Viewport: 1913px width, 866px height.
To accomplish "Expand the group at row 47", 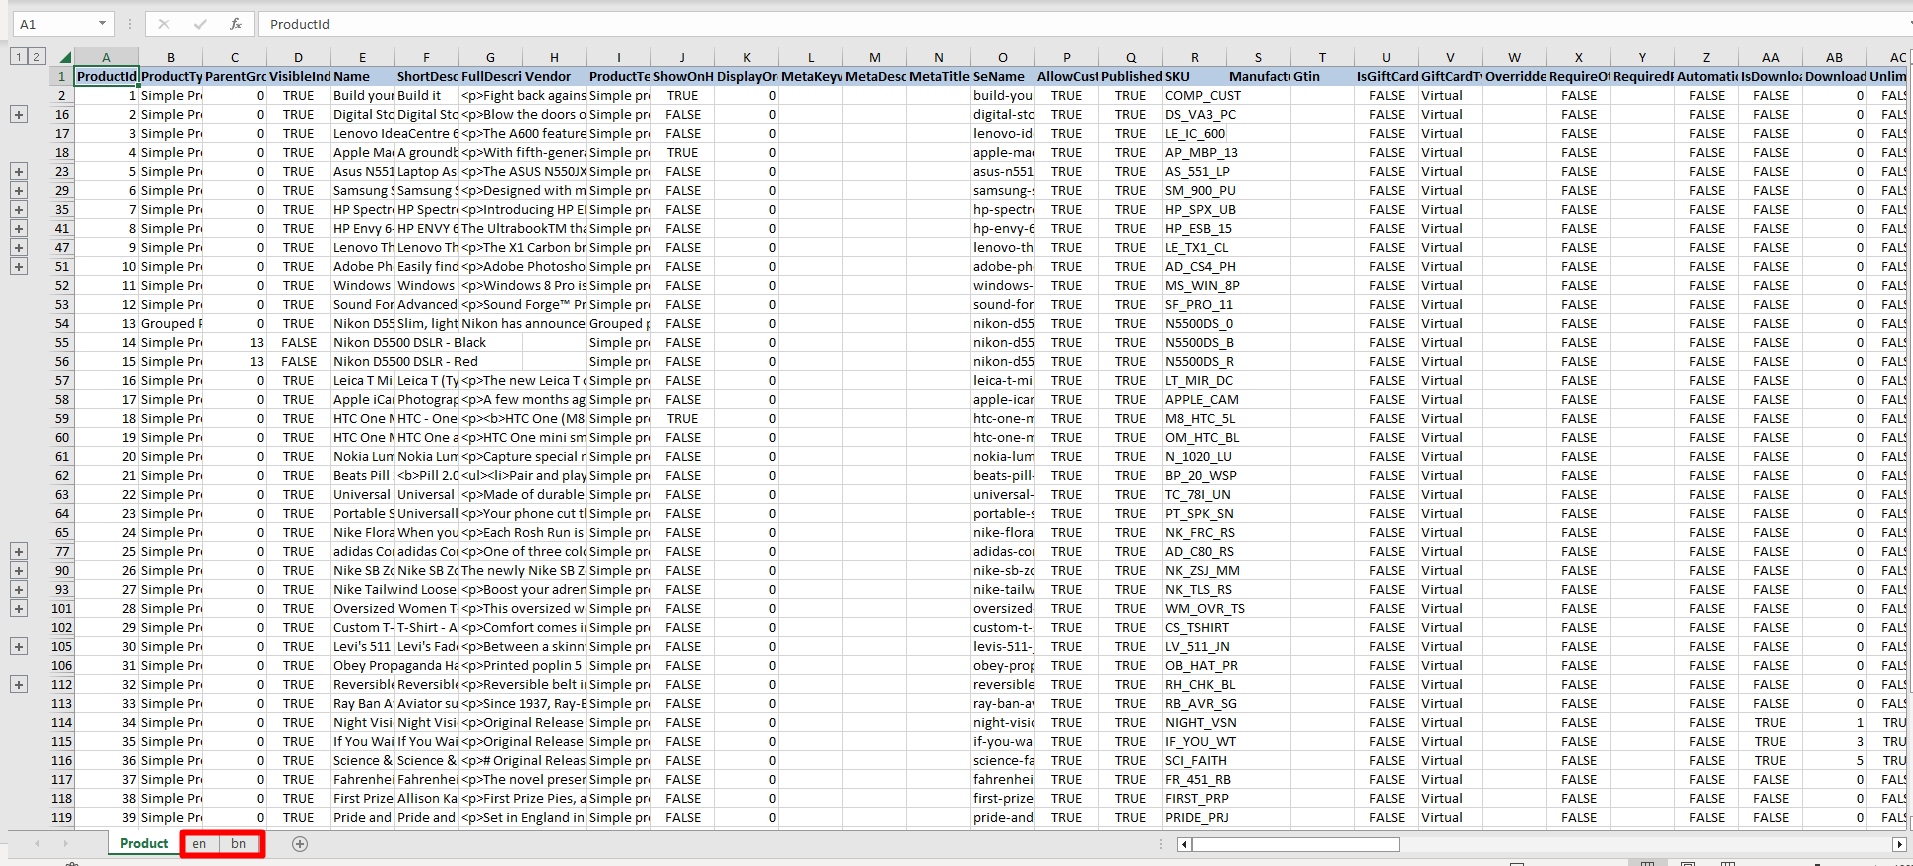I will pyautogui.click(x=19, y=248).
